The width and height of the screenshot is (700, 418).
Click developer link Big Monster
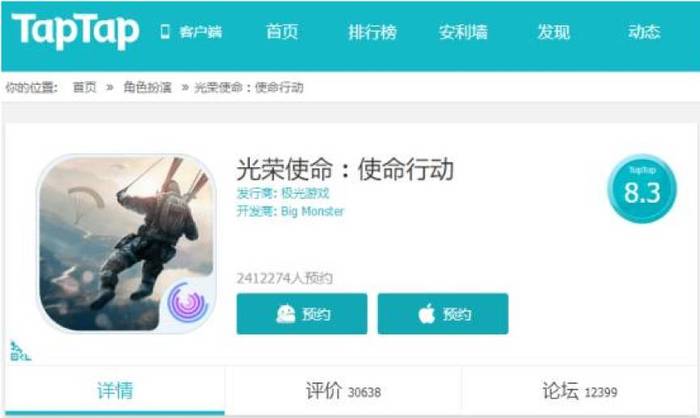pyautogui.click(x=312, y=211)
